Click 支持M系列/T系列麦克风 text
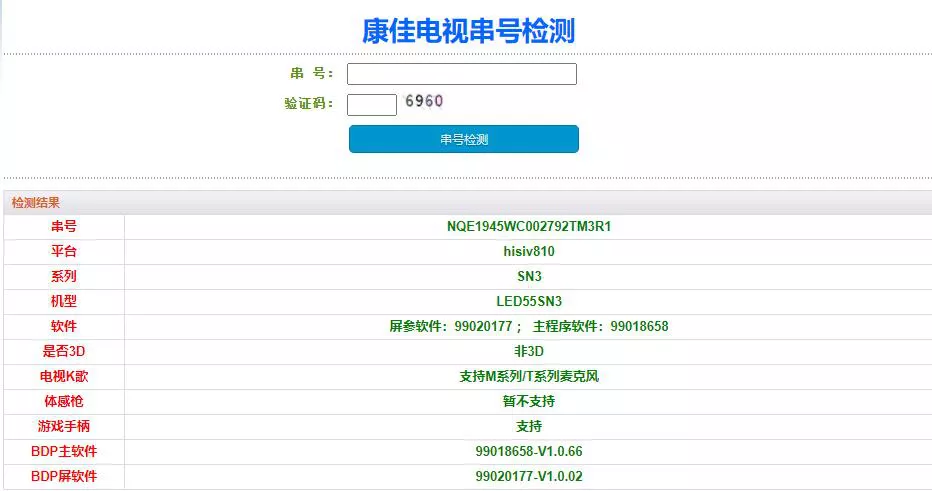Screen dimensions: 932x491 pyautogui.click(x=528, y=377)
